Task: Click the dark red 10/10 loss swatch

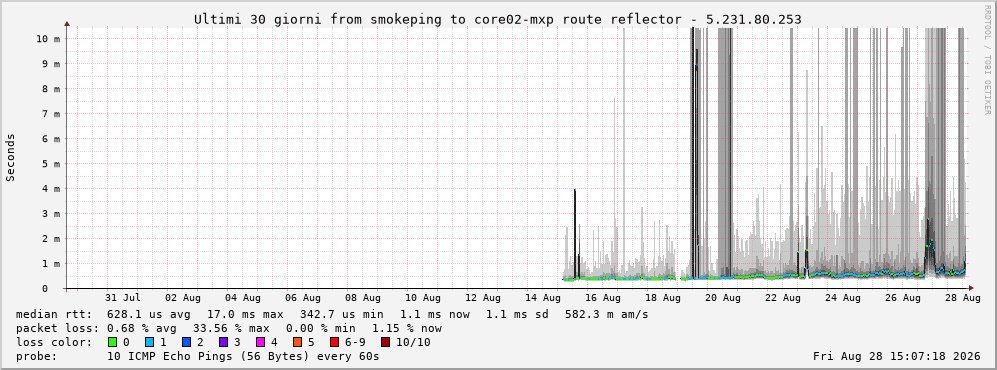Action: 386,342
